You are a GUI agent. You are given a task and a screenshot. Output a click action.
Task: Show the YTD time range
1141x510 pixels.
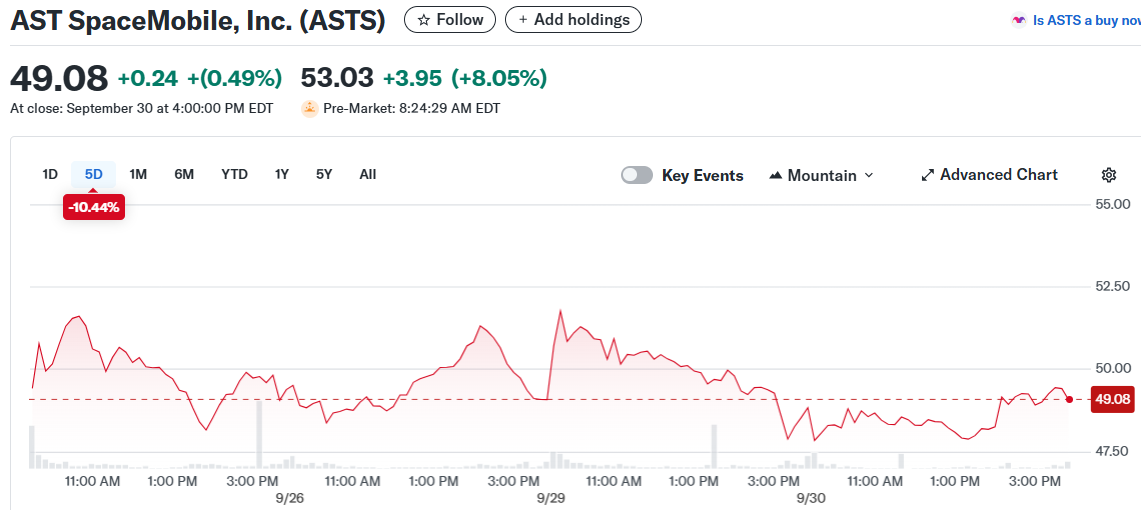click(234, 174)
